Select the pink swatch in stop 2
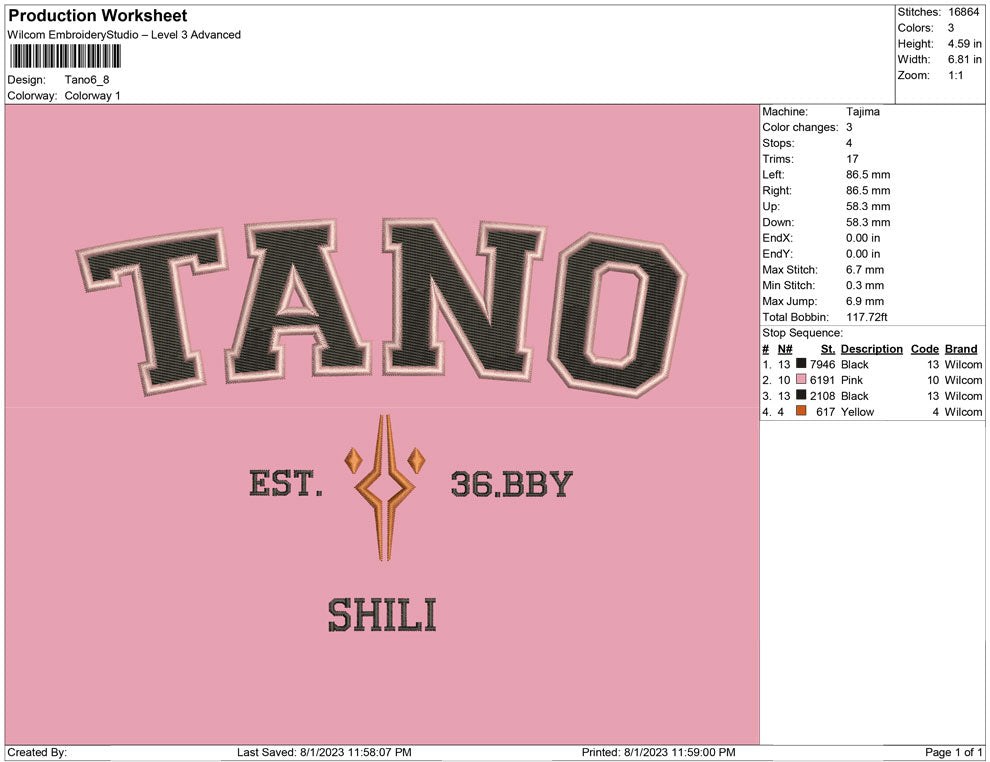The image size is (990, 762). [x=801, y=379]
